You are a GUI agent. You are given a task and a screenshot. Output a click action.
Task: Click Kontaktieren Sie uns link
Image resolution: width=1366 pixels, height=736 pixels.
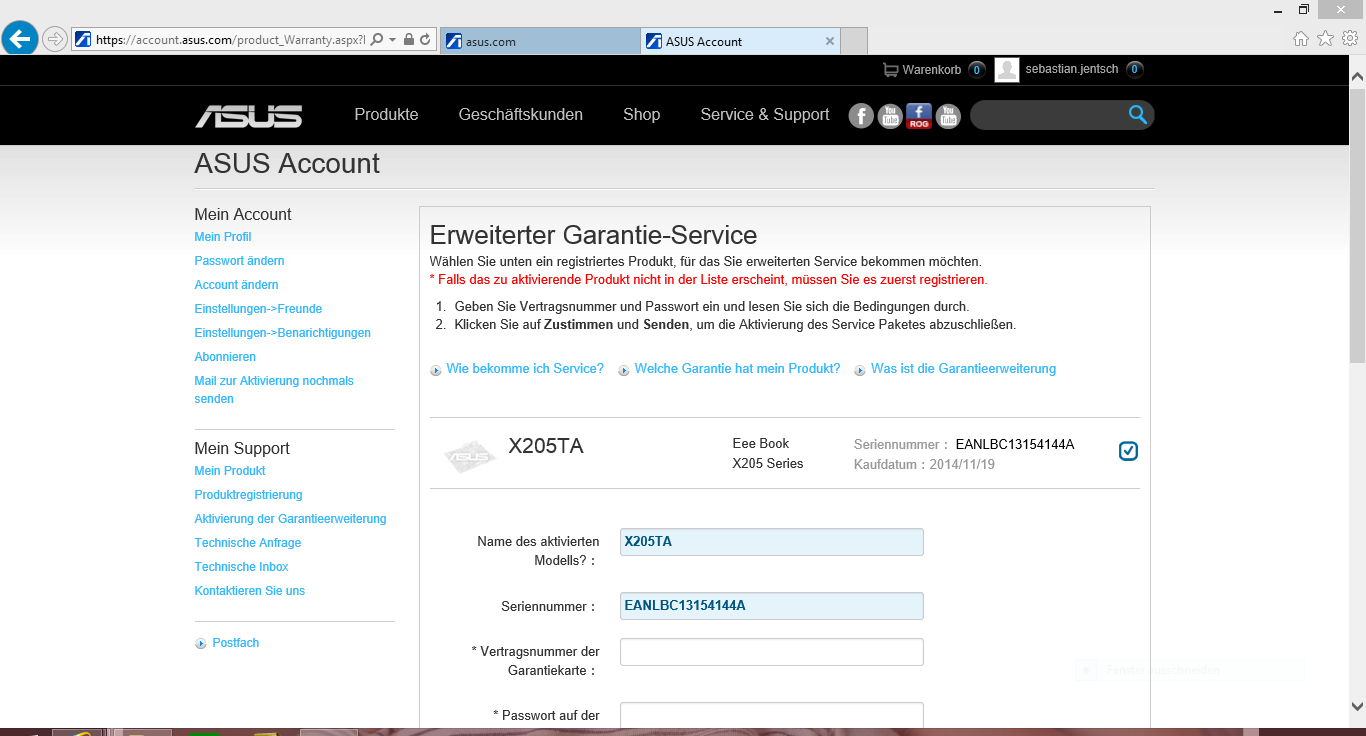(x=250, y=591)
